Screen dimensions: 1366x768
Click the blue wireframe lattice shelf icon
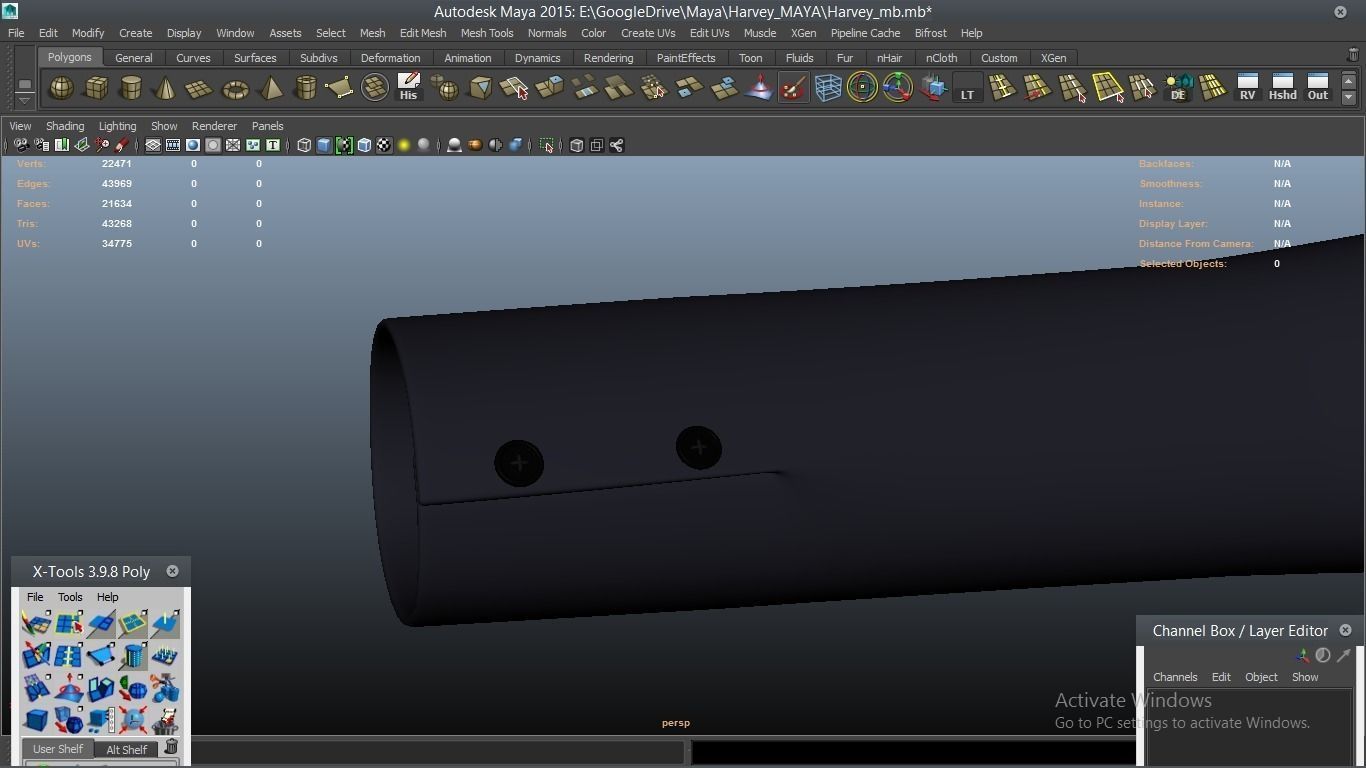coord(828,88)
